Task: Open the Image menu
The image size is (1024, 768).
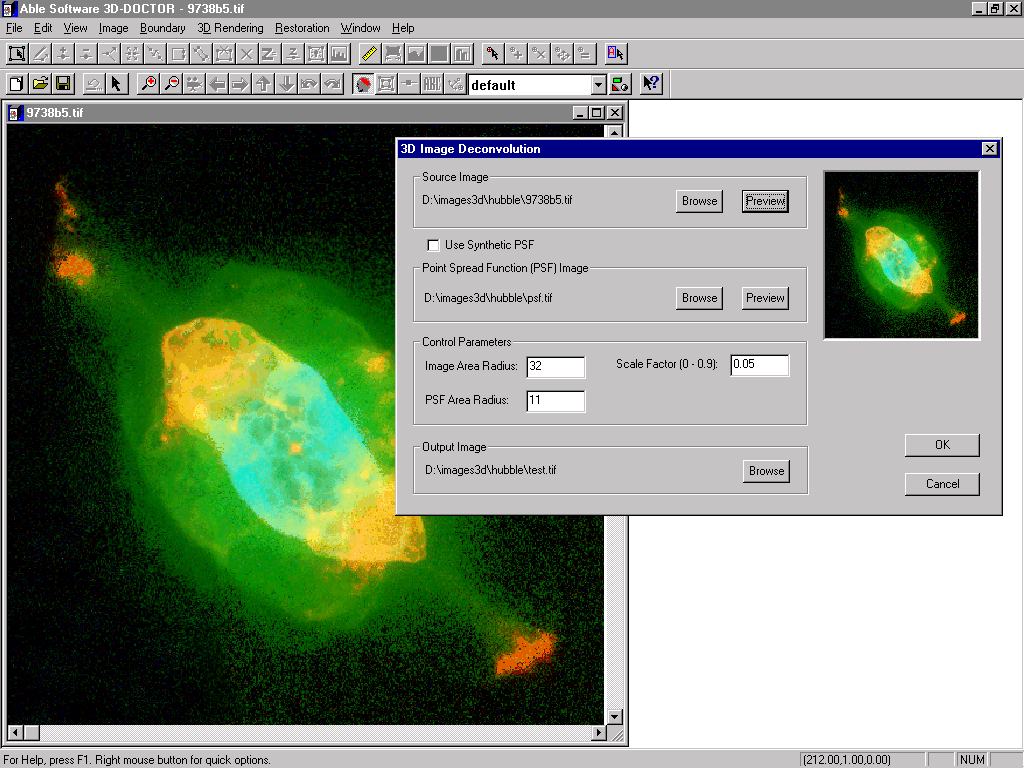Action: (x=113, y=28)
